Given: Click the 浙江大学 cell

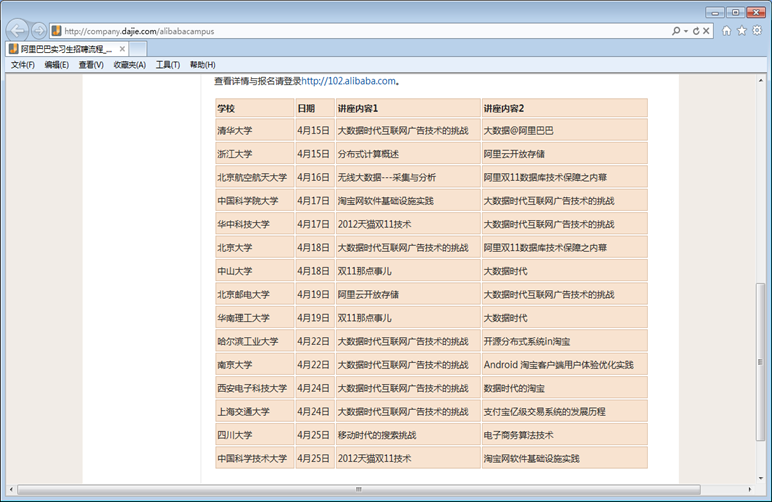Looking at the screenshot, I should 255,154.
